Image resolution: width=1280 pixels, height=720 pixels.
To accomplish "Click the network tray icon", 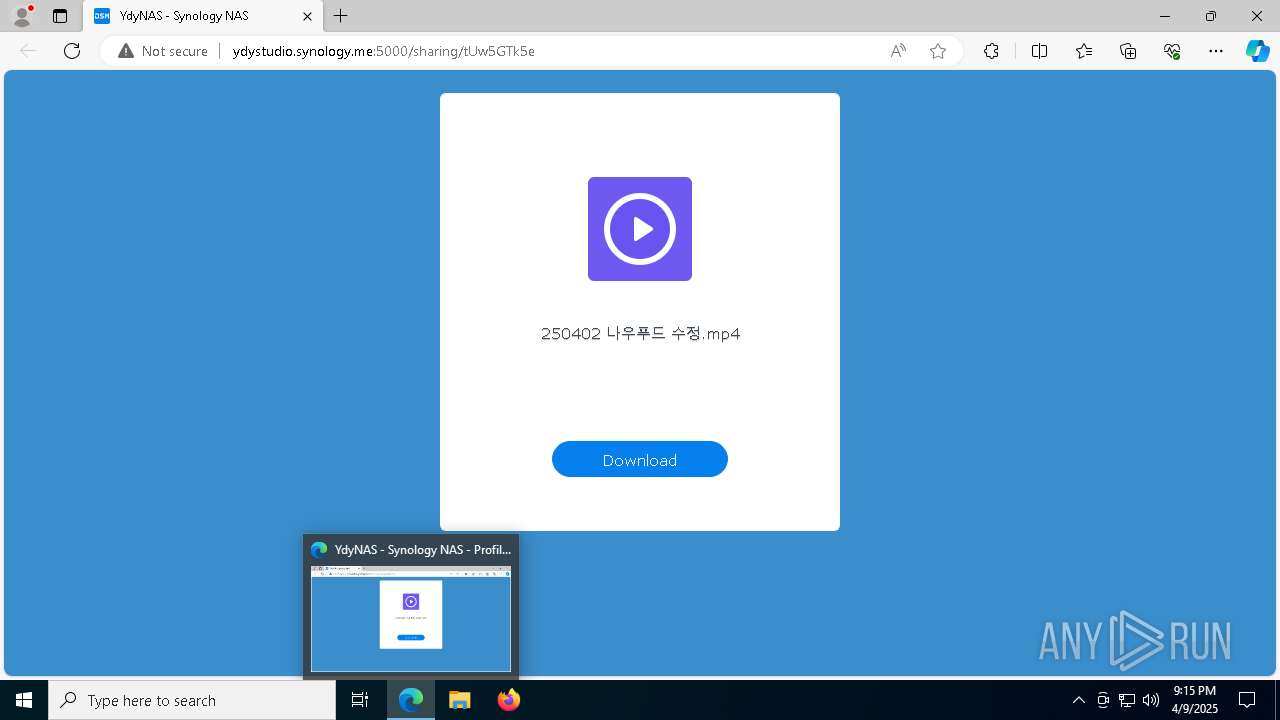I will coord(1127,700).
